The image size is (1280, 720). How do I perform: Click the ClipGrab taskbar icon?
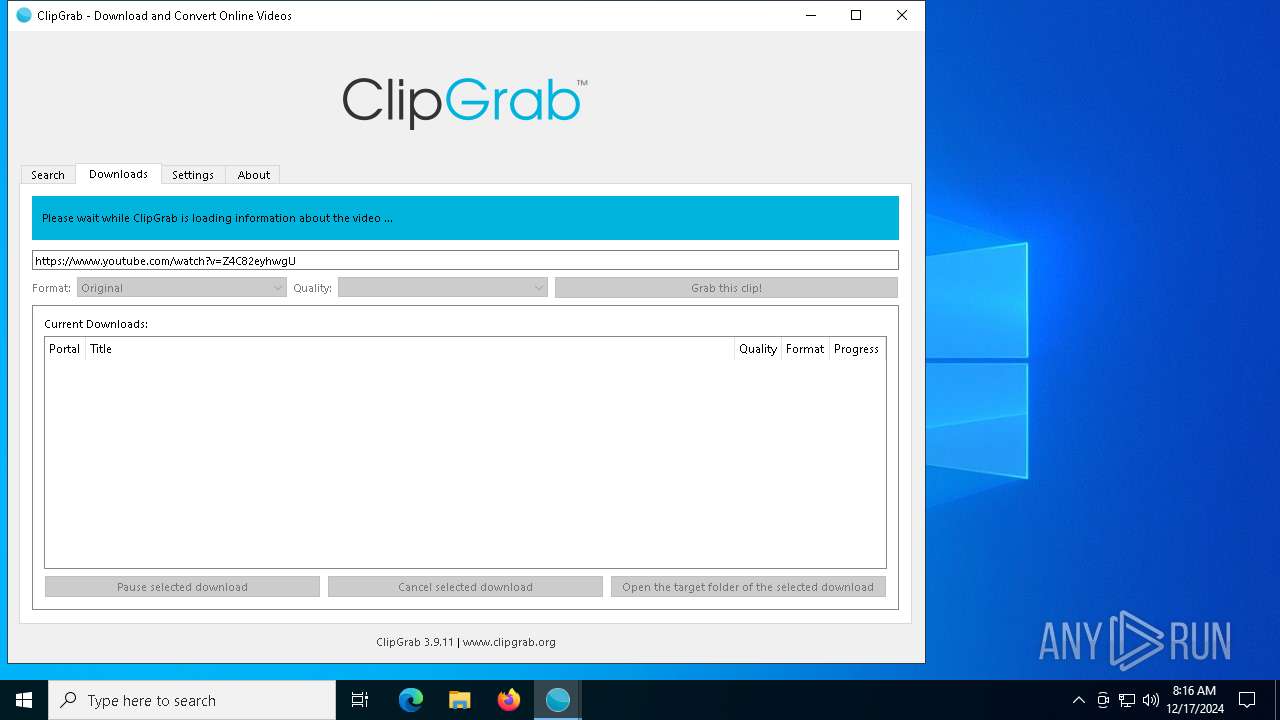click(x=558, y=700)
